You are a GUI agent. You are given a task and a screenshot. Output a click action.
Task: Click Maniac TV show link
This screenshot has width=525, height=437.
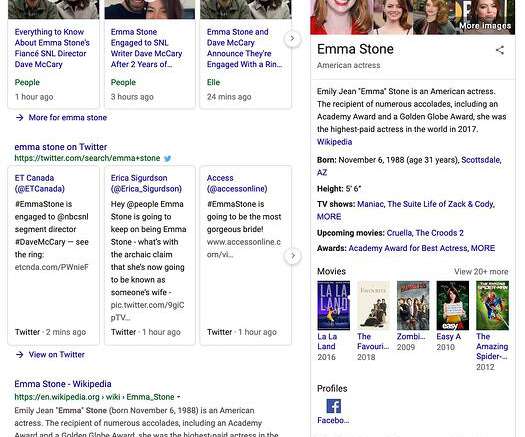[371, 204]
